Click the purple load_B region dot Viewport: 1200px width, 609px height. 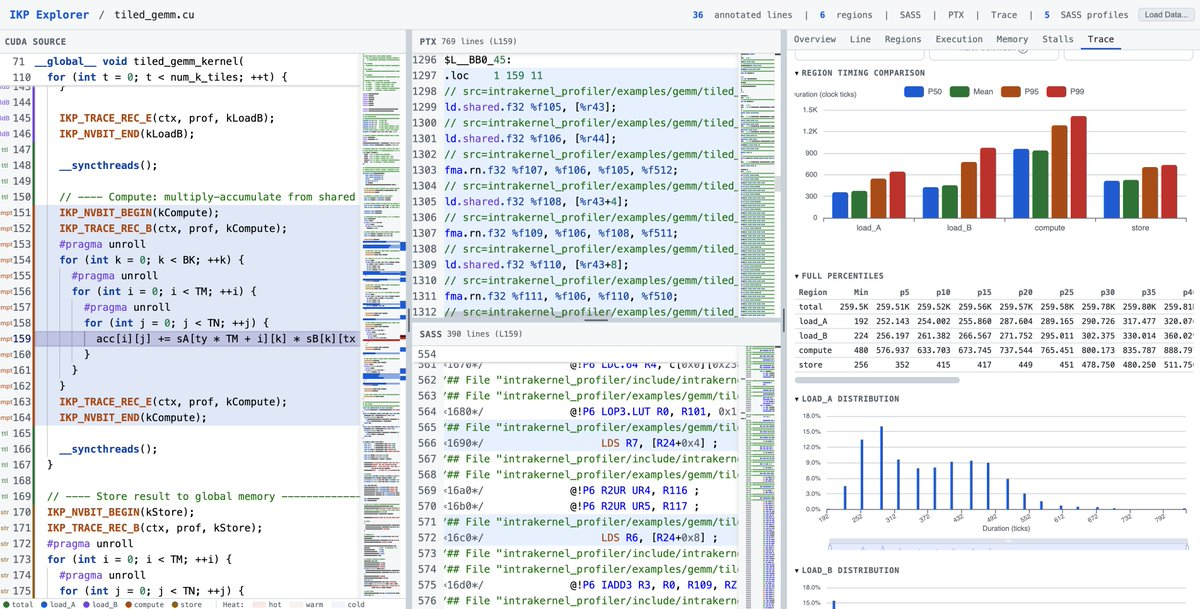click(86, 603)
